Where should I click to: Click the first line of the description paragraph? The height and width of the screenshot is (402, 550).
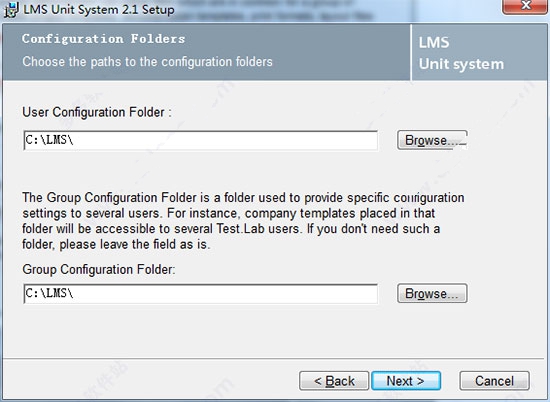(243, 197)
